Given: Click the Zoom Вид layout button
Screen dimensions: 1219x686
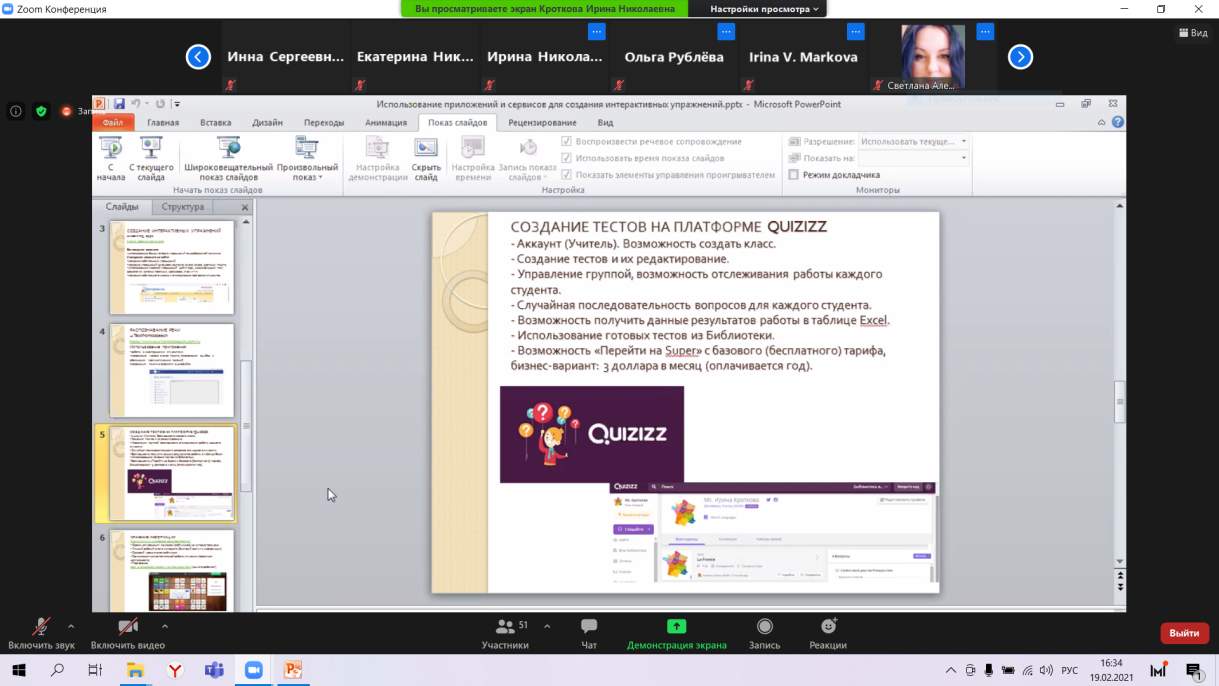Looking at the screenshot, I should (x=1193, y=33).
